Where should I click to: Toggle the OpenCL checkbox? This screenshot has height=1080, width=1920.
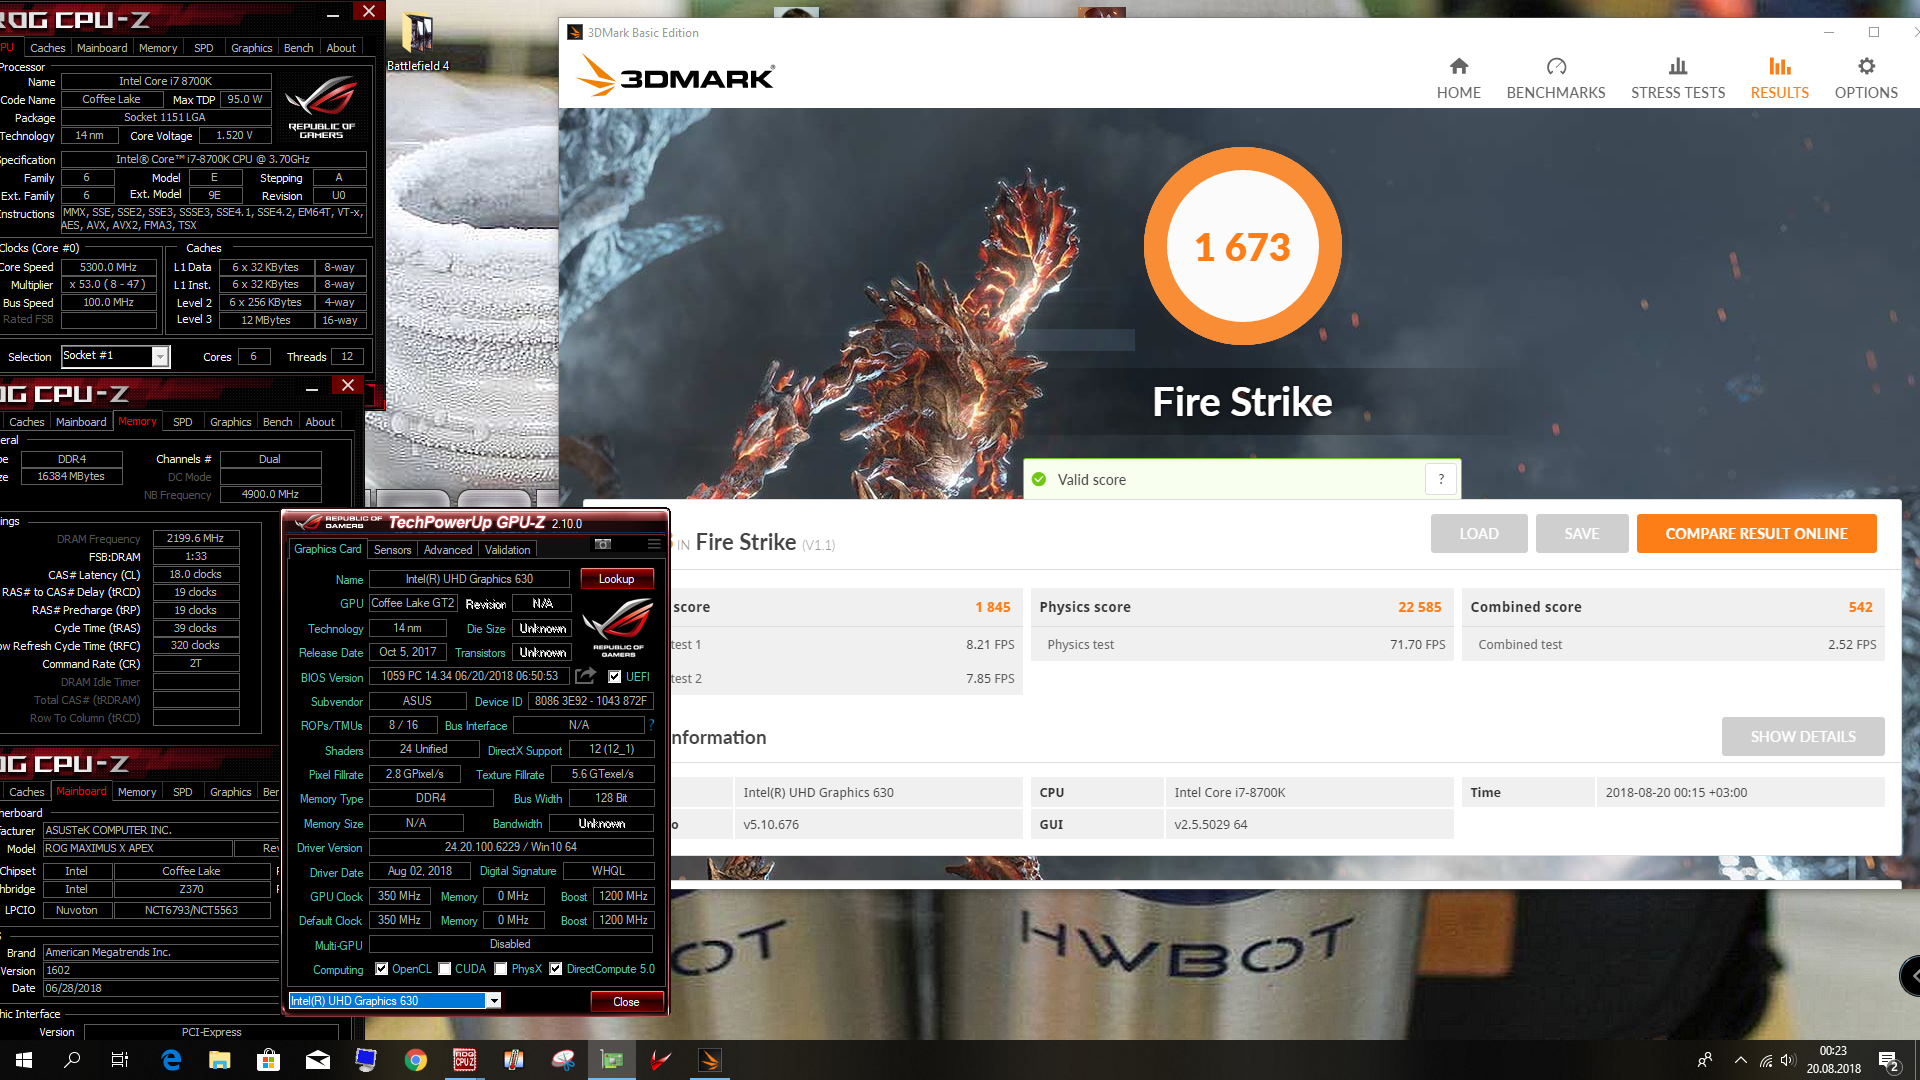(381, 969)
